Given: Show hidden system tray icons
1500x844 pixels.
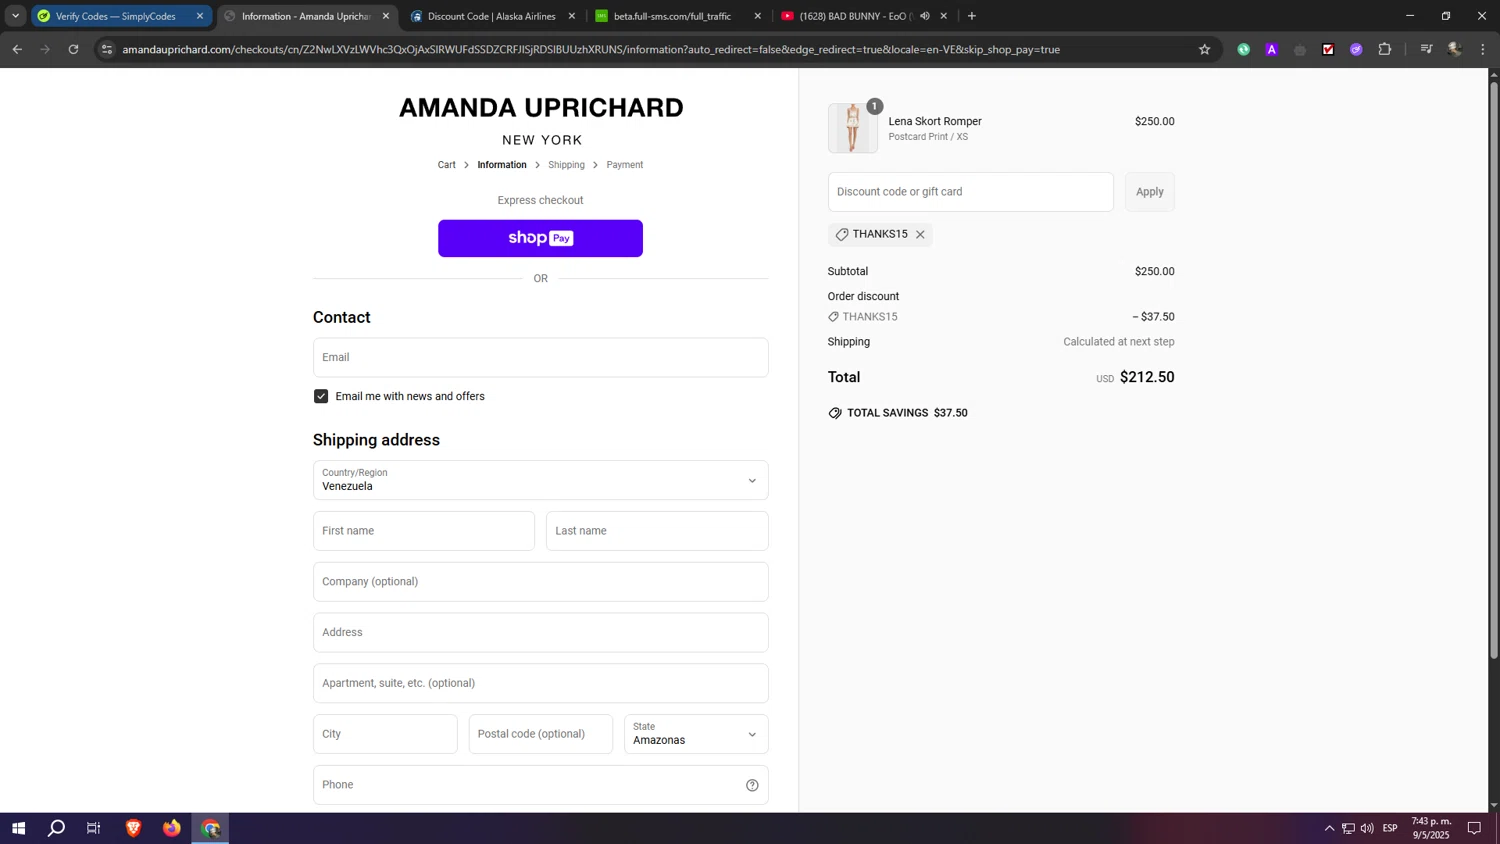Looking at the screenshot, I should tap(1329, 828).
